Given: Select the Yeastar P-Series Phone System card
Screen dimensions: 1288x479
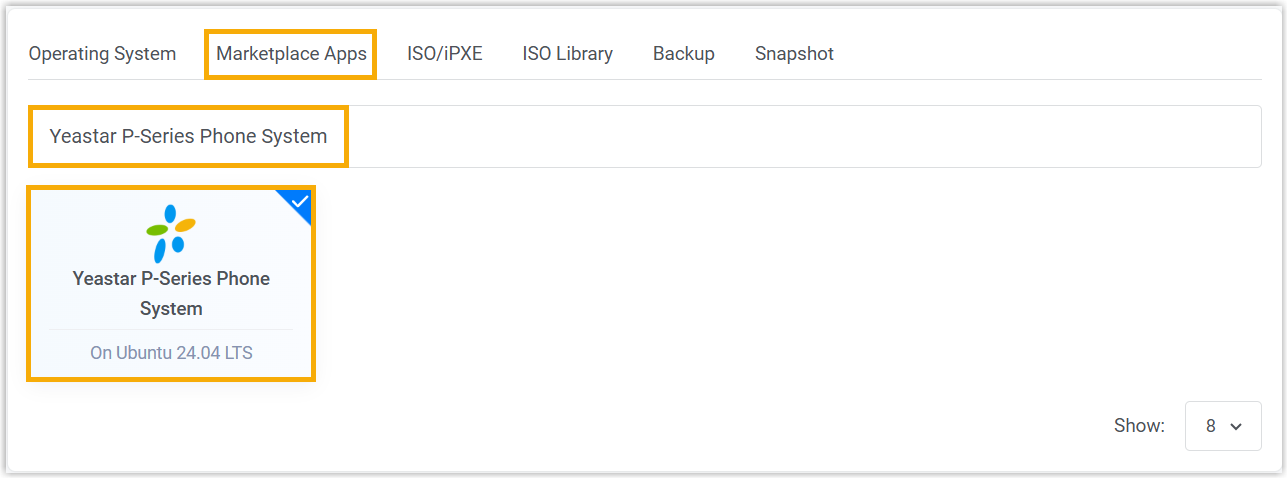Looking at the screenshot, I should [x=171, y=283].
